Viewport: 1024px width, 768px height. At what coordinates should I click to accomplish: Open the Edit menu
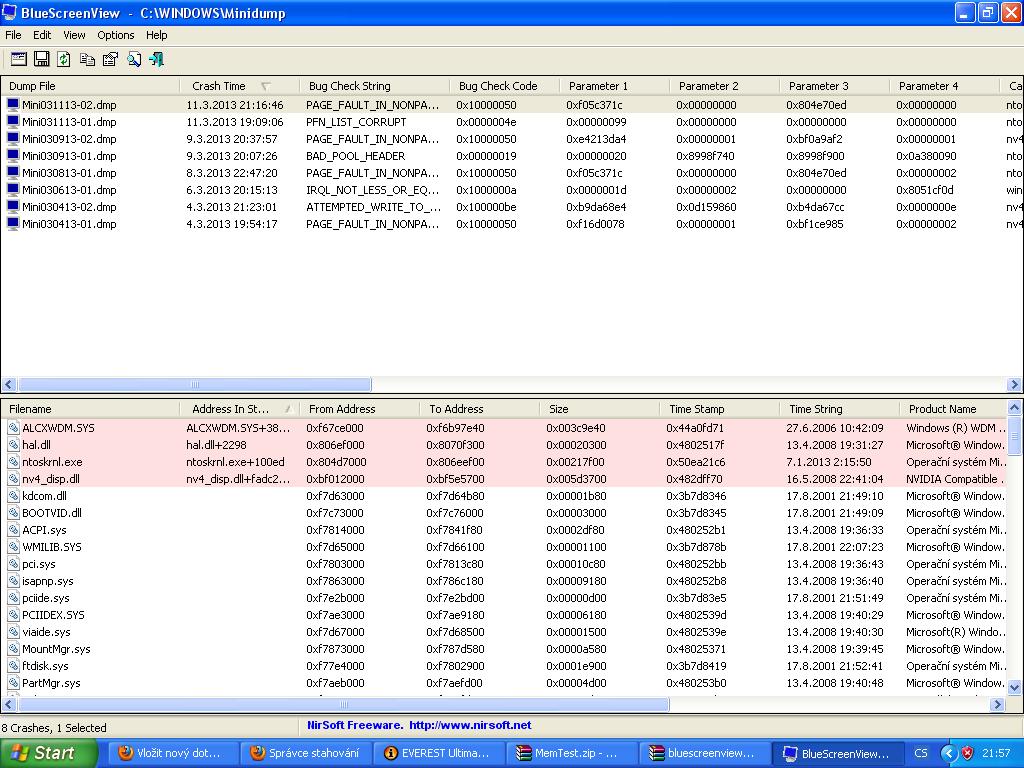(42, 35)
